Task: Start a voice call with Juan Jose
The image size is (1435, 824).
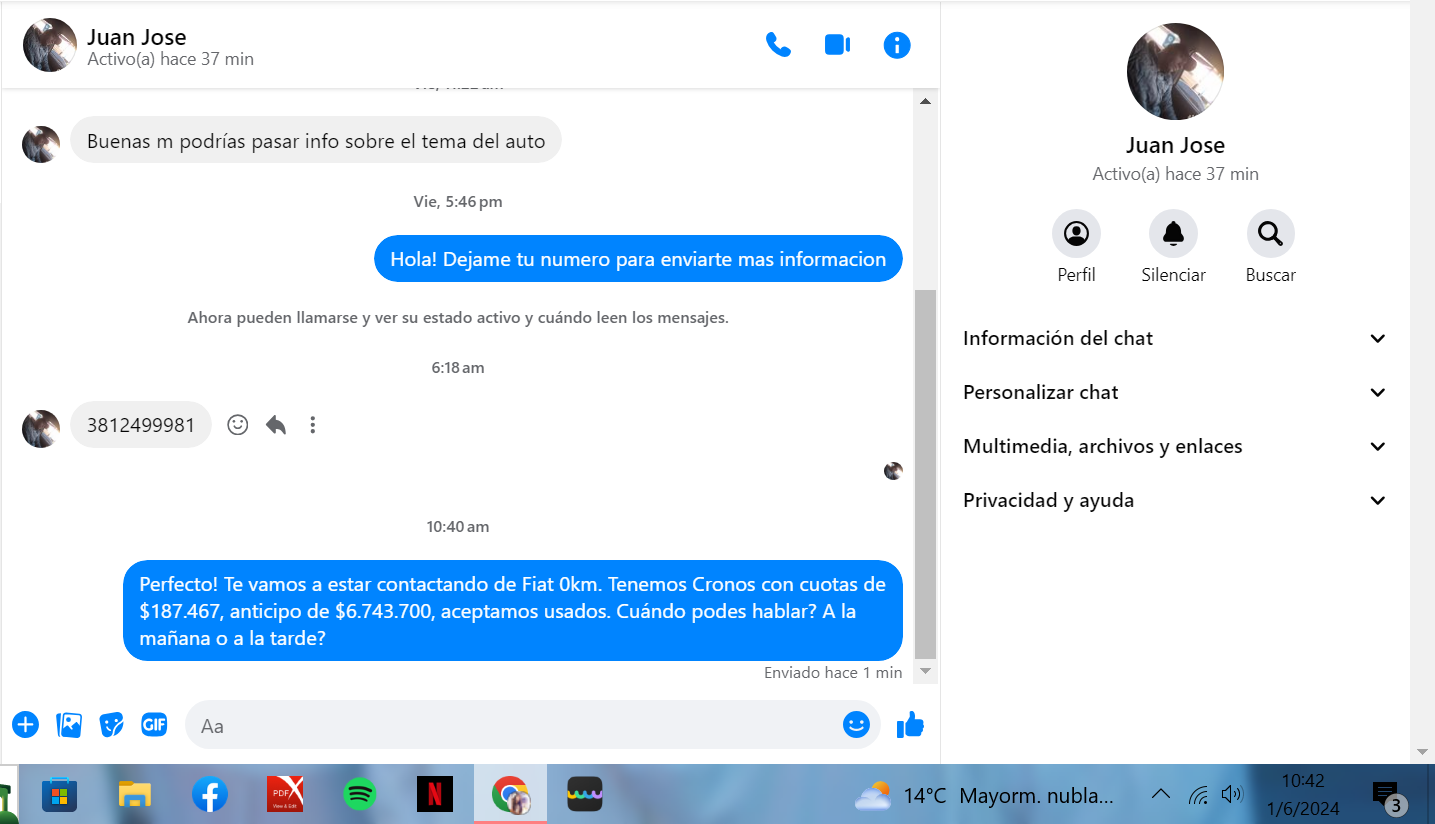Action: (778, 45)
